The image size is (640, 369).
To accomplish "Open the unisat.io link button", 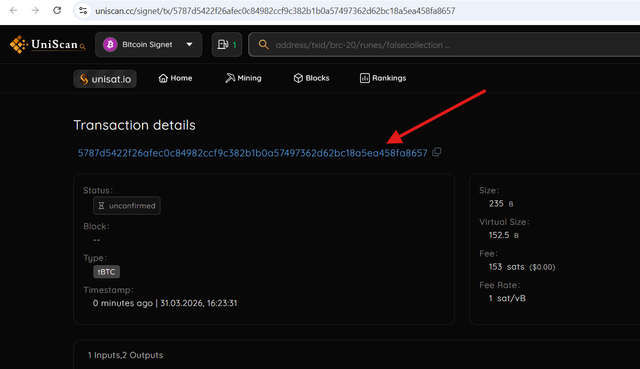I will click(x=105, y=79).
